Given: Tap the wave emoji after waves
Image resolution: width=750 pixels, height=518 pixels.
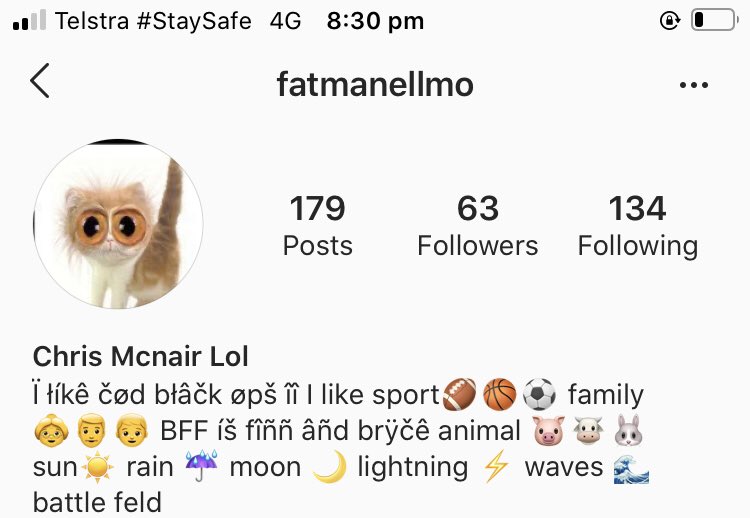Looking at the screenshot, I should pos(631,467).
